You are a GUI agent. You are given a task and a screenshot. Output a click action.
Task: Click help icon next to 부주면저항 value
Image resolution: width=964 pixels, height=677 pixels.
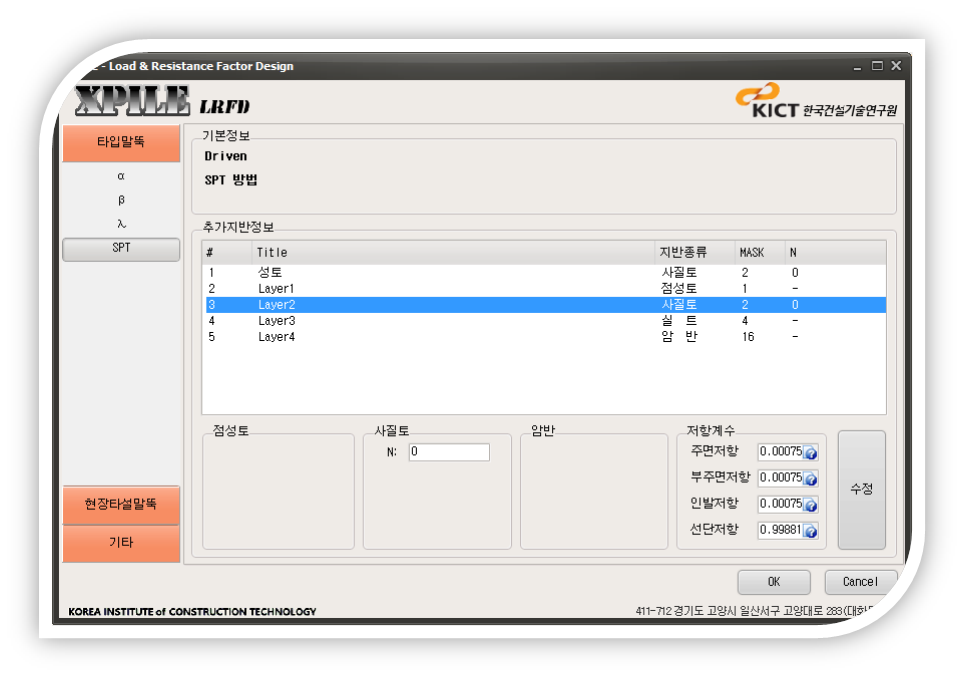pos(811,479)
